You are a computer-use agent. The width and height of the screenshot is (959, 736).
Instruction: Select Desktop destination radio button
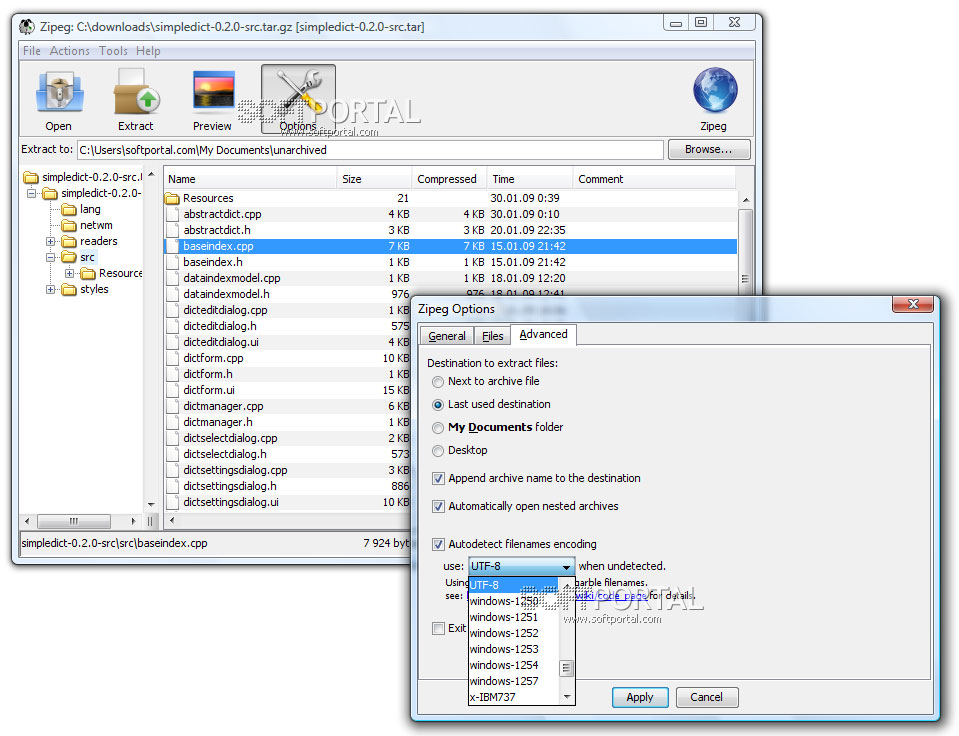[x=438, y=451]
